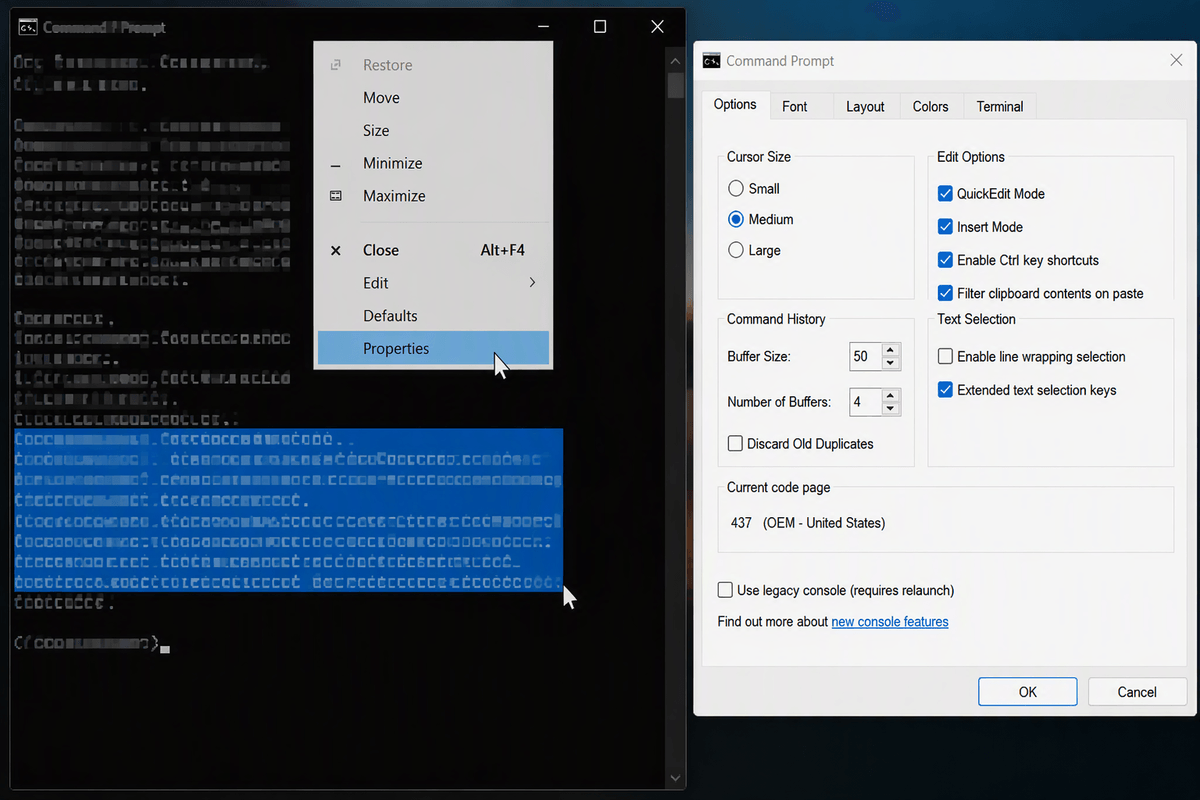Click OK in the Properties dialog

(1027, 692)
